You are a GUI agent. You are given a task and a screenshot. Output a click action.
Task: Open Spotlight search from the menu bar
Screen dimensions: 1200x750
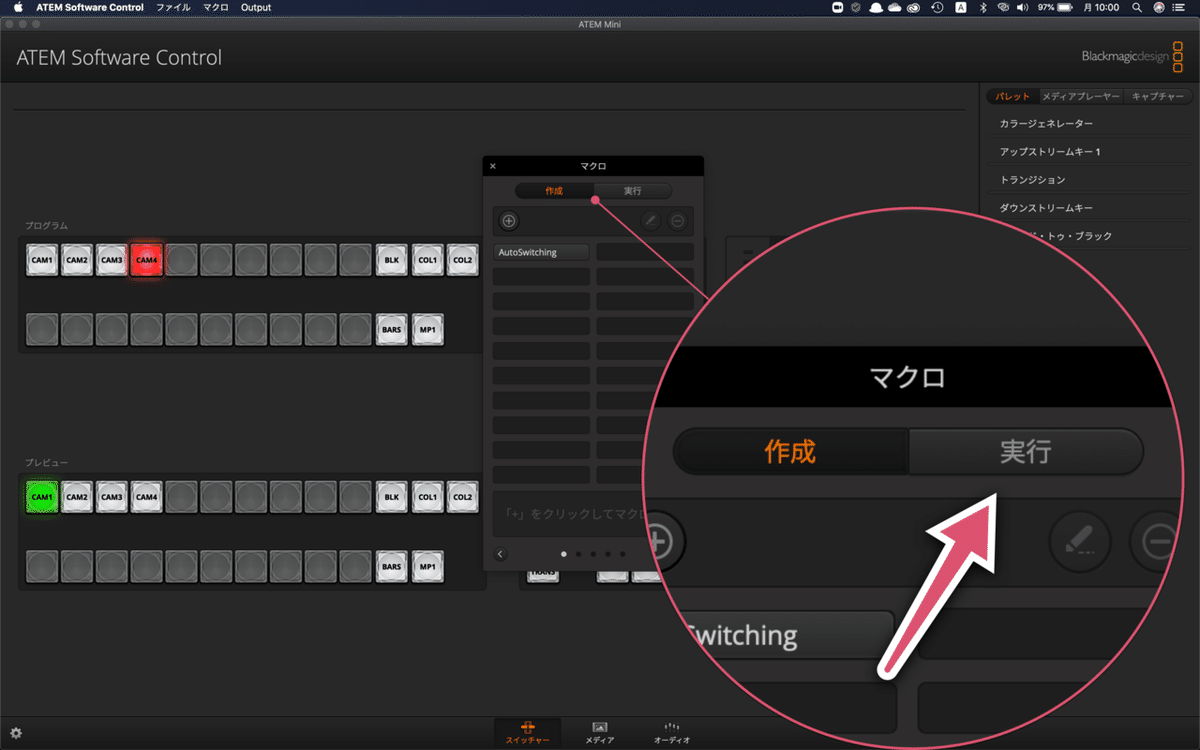[x=1137, y=7]
